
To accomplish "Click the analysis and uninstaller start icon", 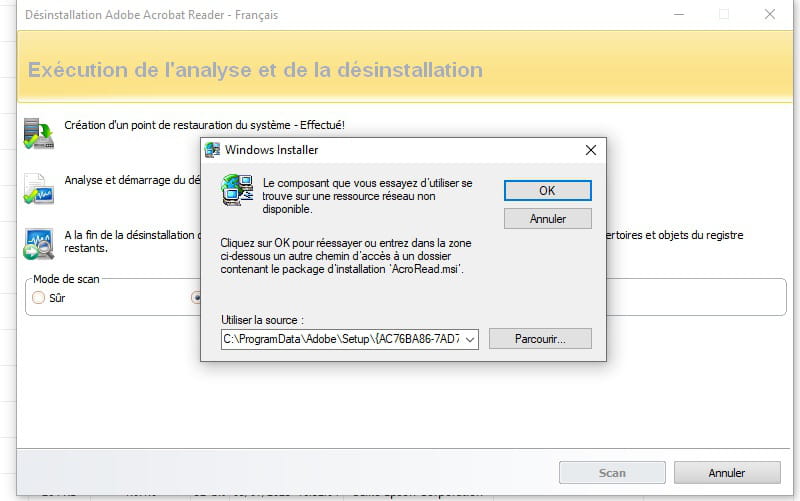I will tap(39, 189).
